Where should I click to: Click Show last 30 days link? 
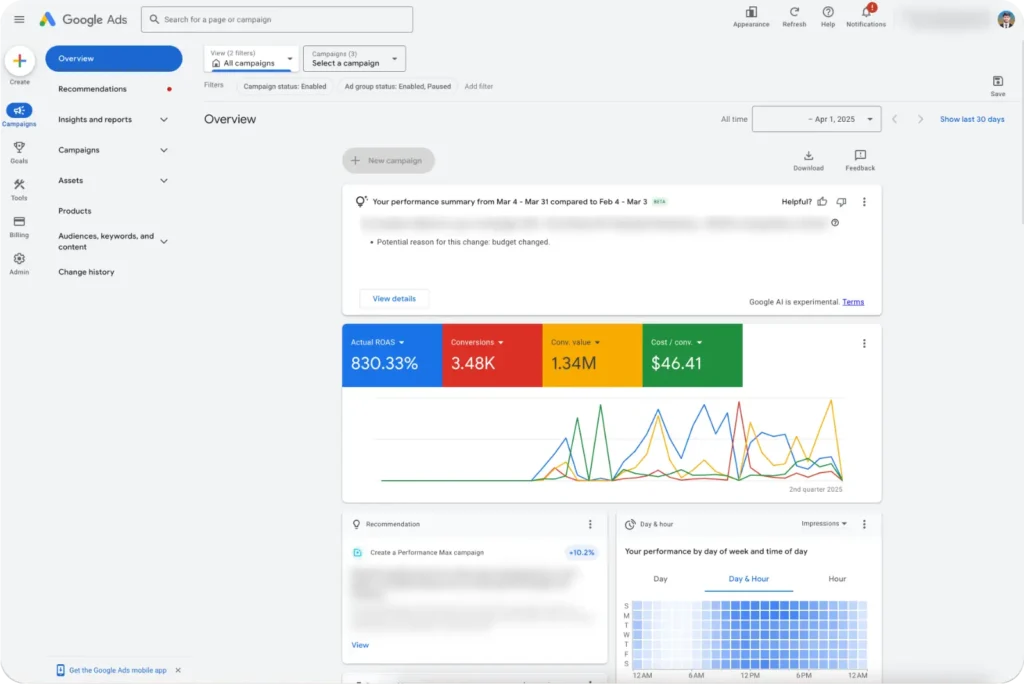pyautogui.click(x=971, y=119)
